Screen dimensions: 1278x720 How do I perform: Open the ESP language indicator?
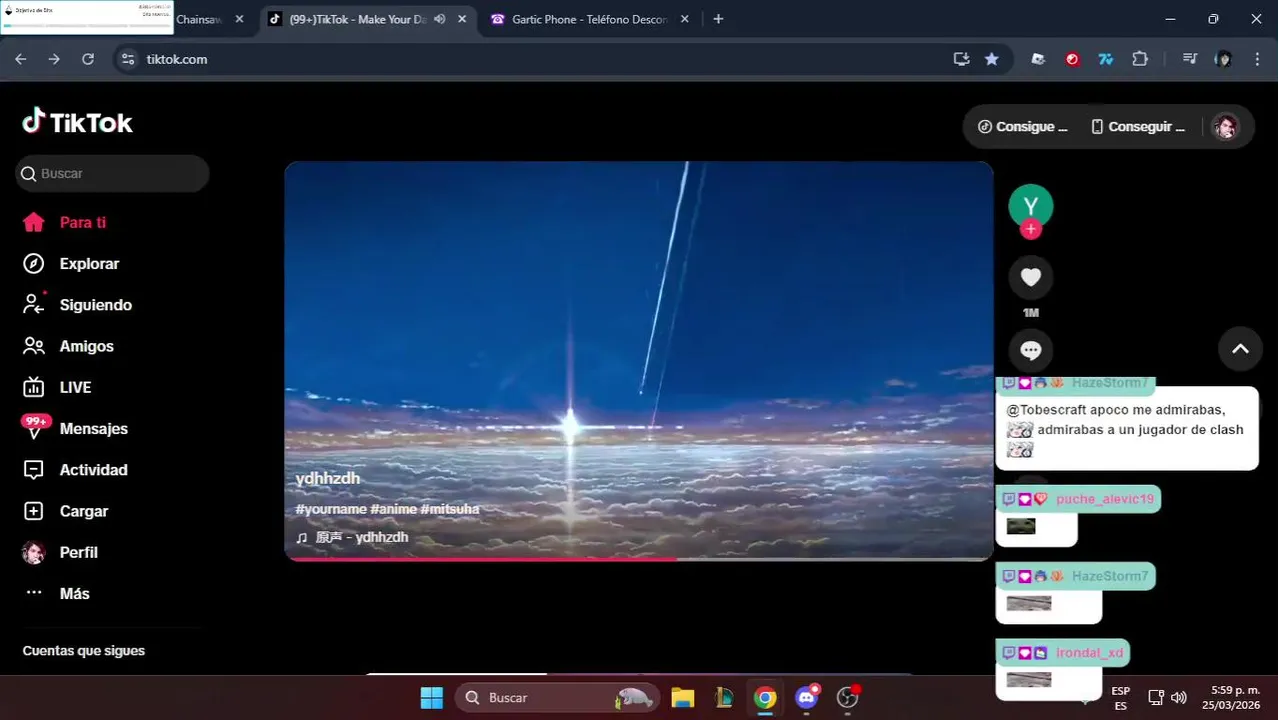[1121, 698]
